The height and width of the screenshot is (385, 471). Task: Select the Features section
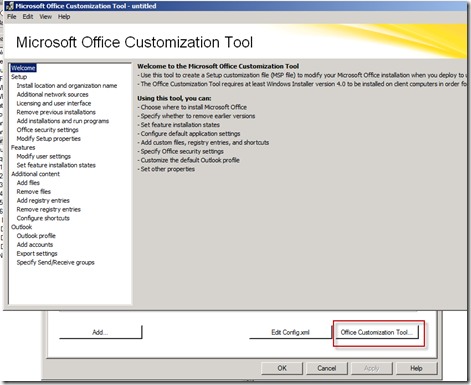coord(23,147)
